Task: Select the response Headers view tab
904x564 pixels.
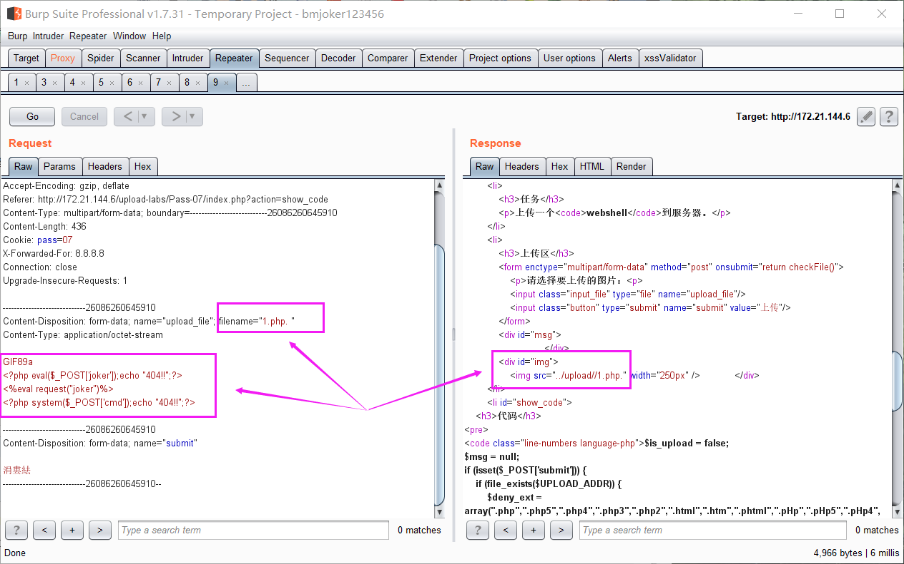Action: 522,167
